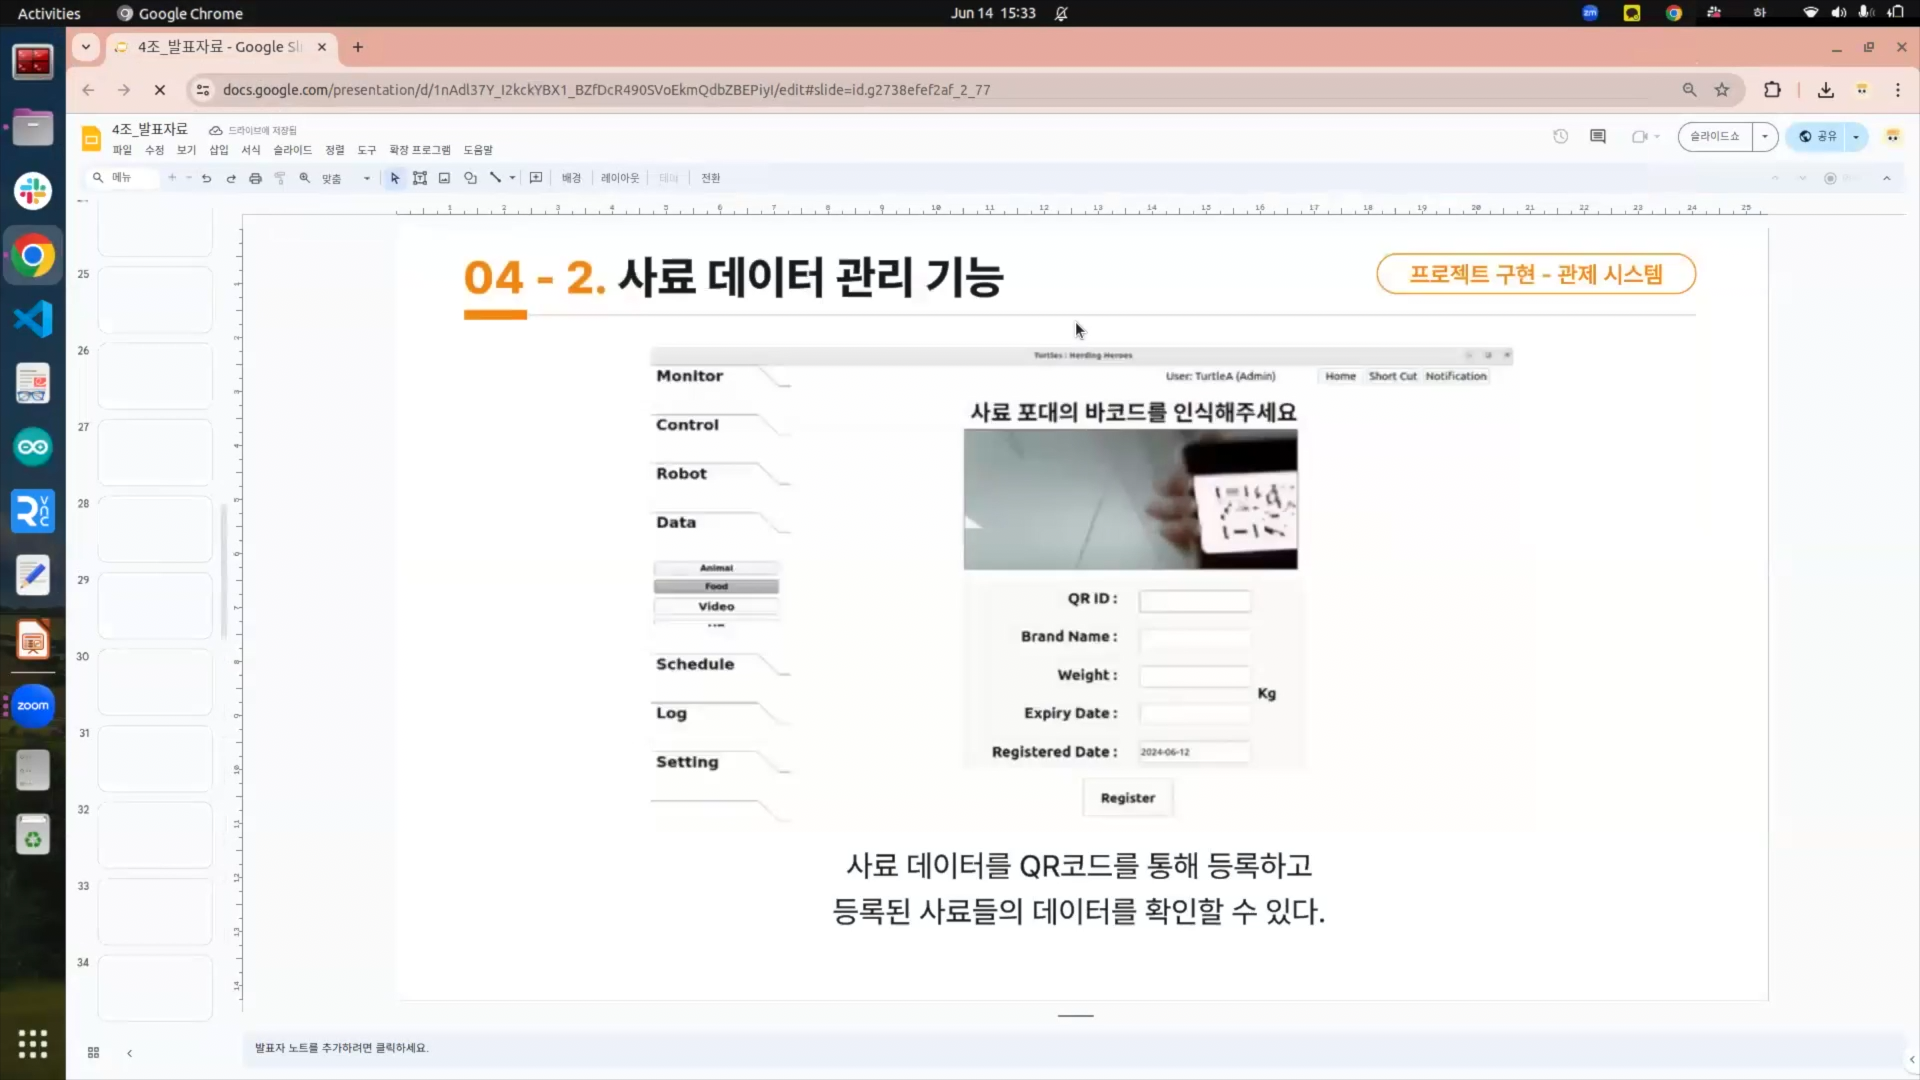Collapse the filmstrip panel arrow
Image resolution: width=1920 pixels, height=1080 pixels.
129,1052
